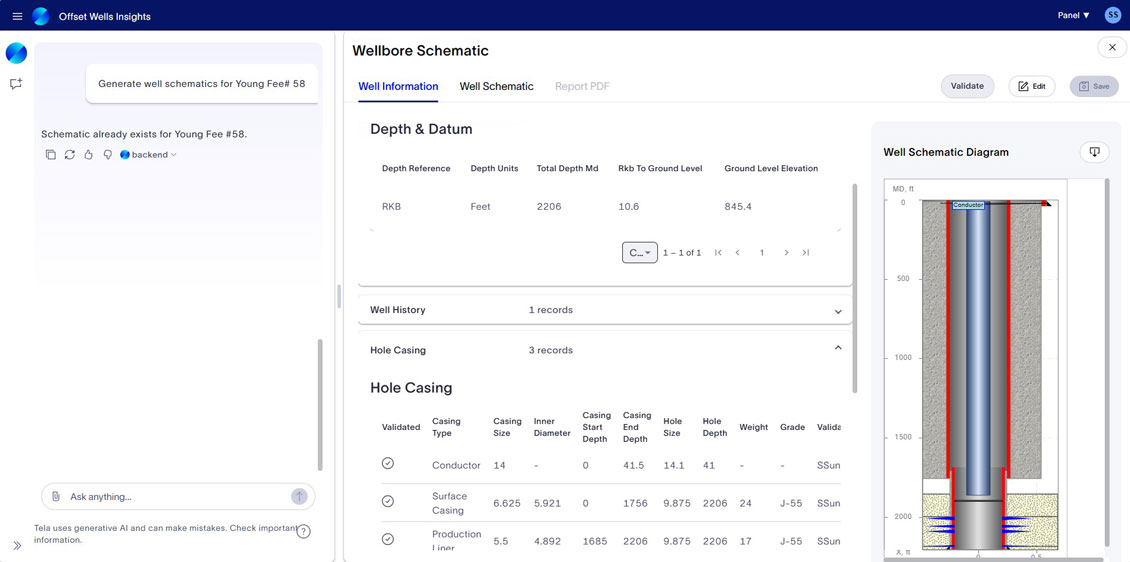Viewport: 1130px width, 562px height.
Task: Expand sidebar with double chevron icon
Action: (17, 545)
